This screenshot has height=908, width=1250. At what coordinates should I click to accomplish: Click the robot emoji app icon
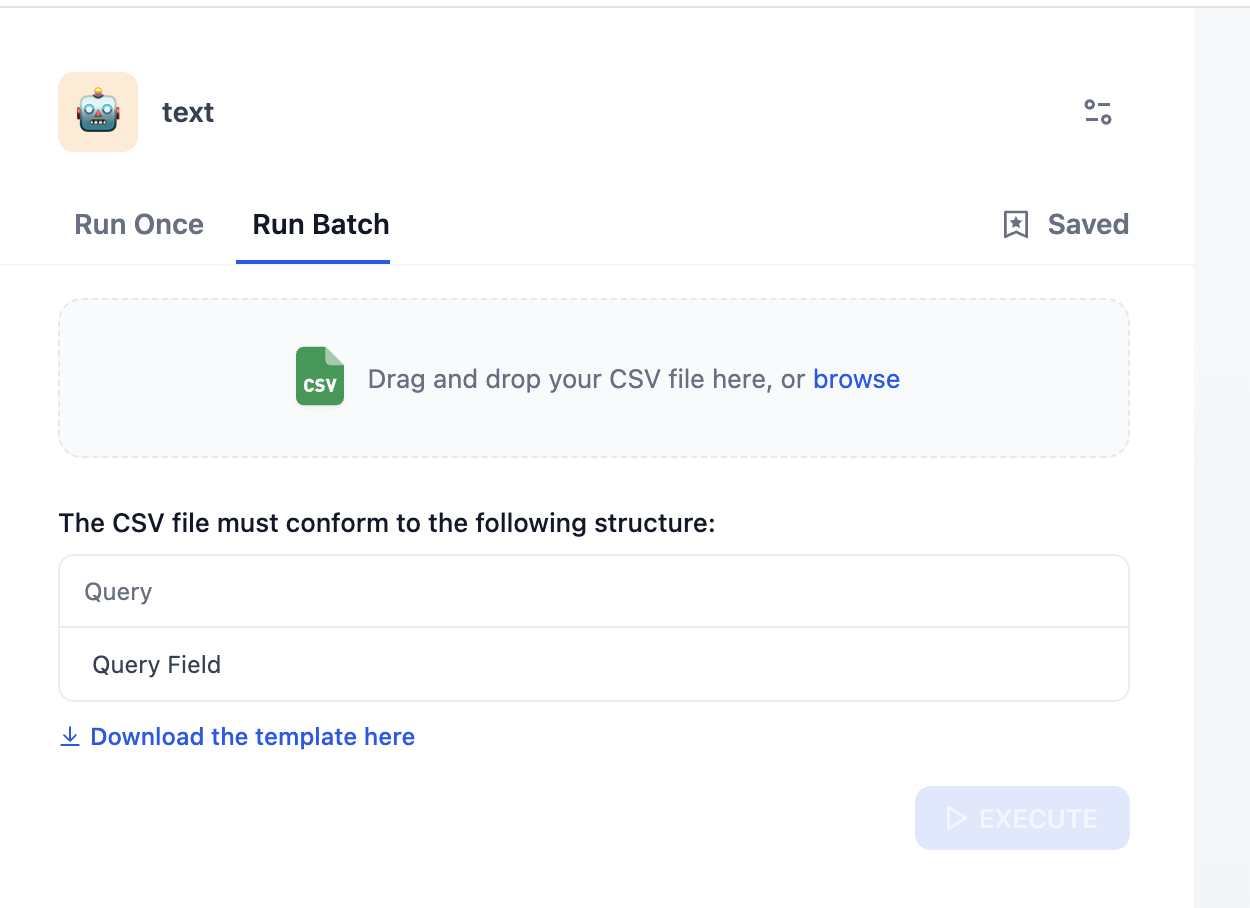click(x=98, y=112)
